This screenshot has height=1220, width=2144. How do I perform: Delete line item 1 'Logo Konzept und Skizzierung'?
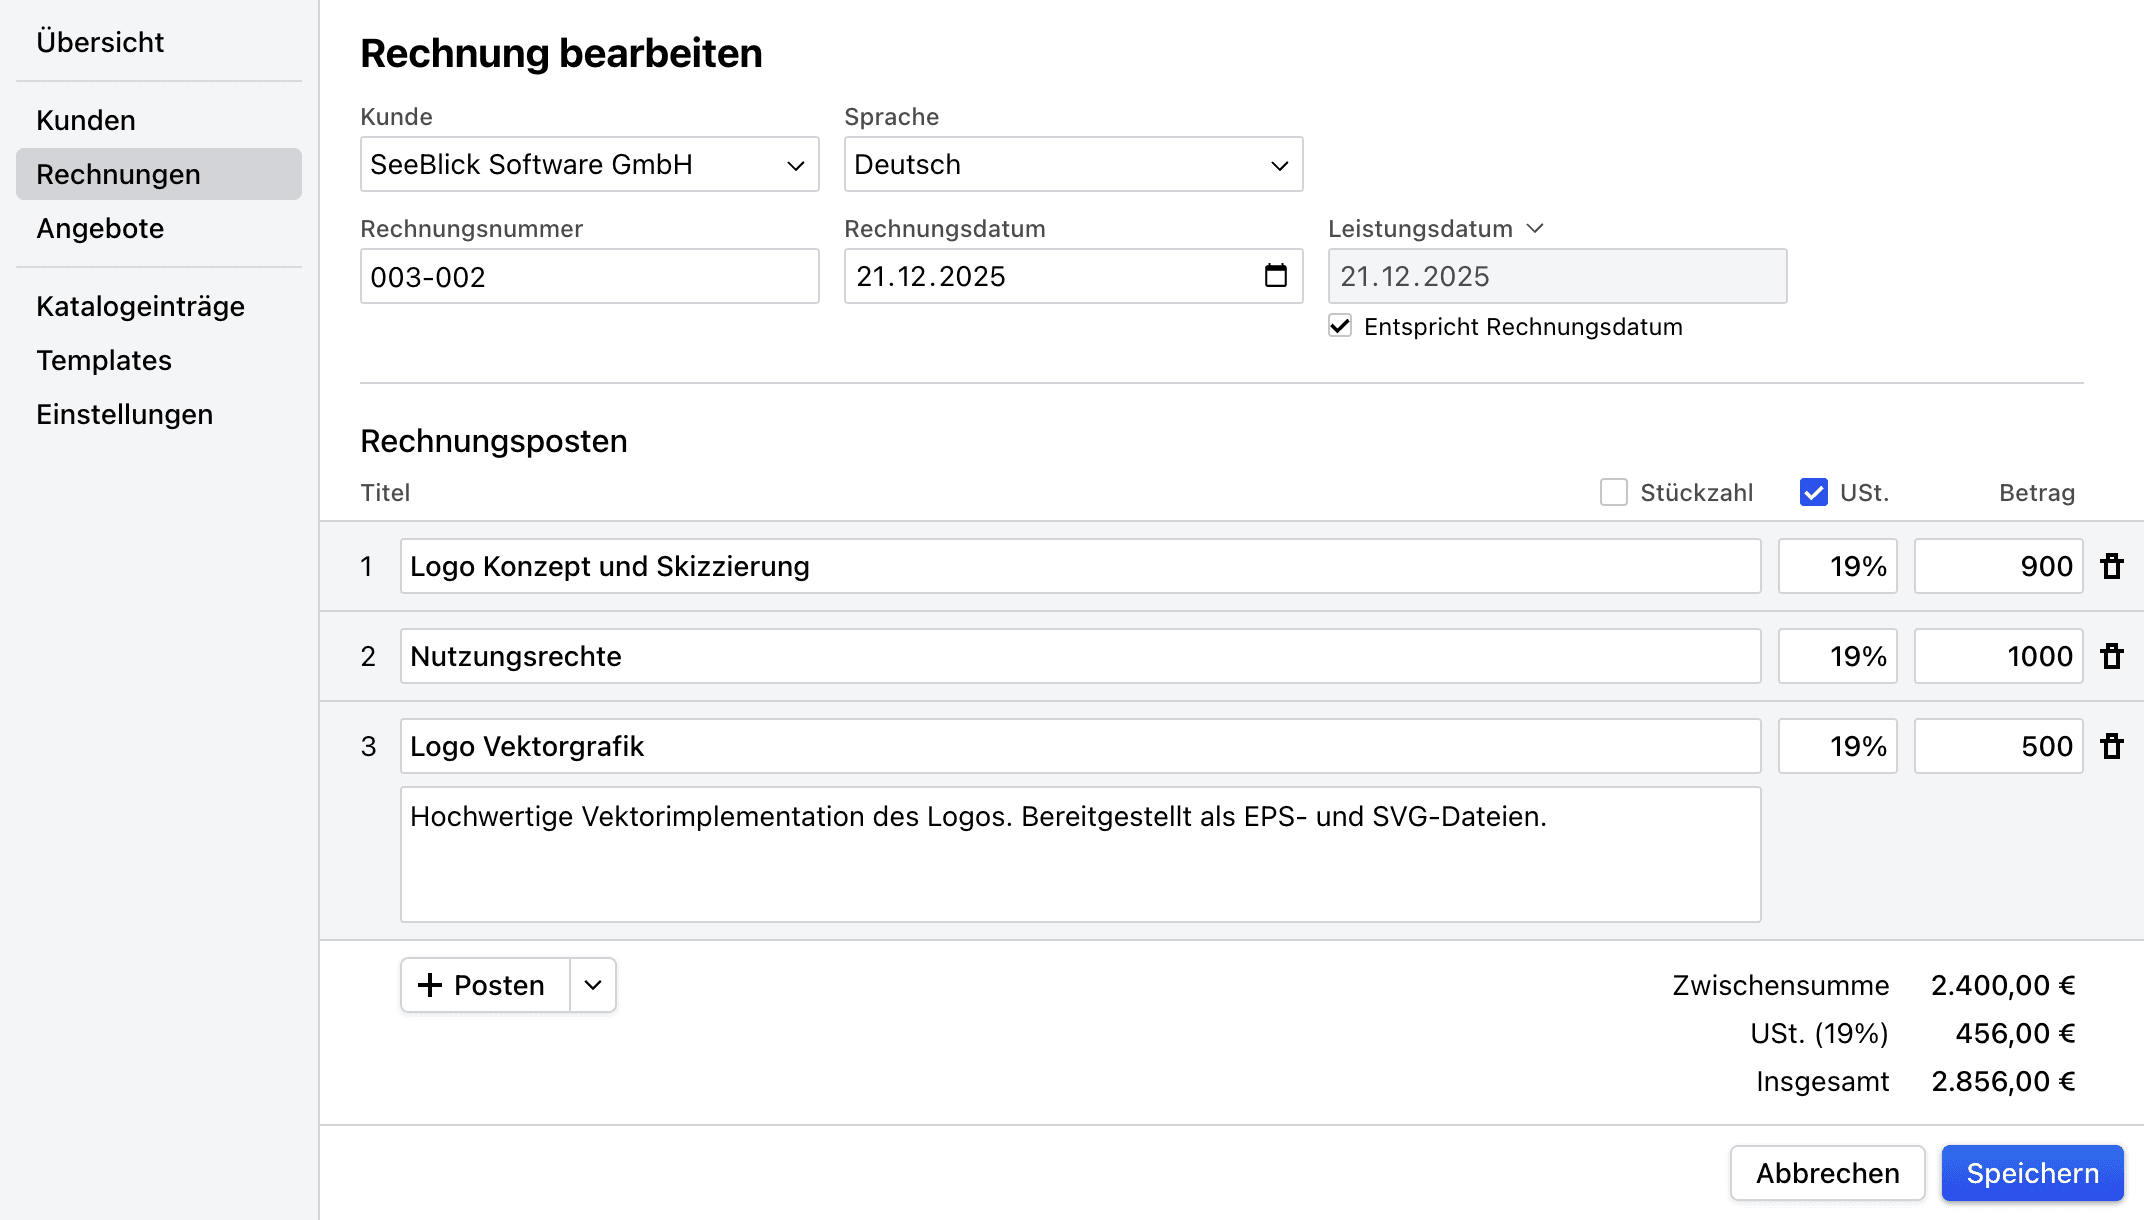coord(2112,566)
